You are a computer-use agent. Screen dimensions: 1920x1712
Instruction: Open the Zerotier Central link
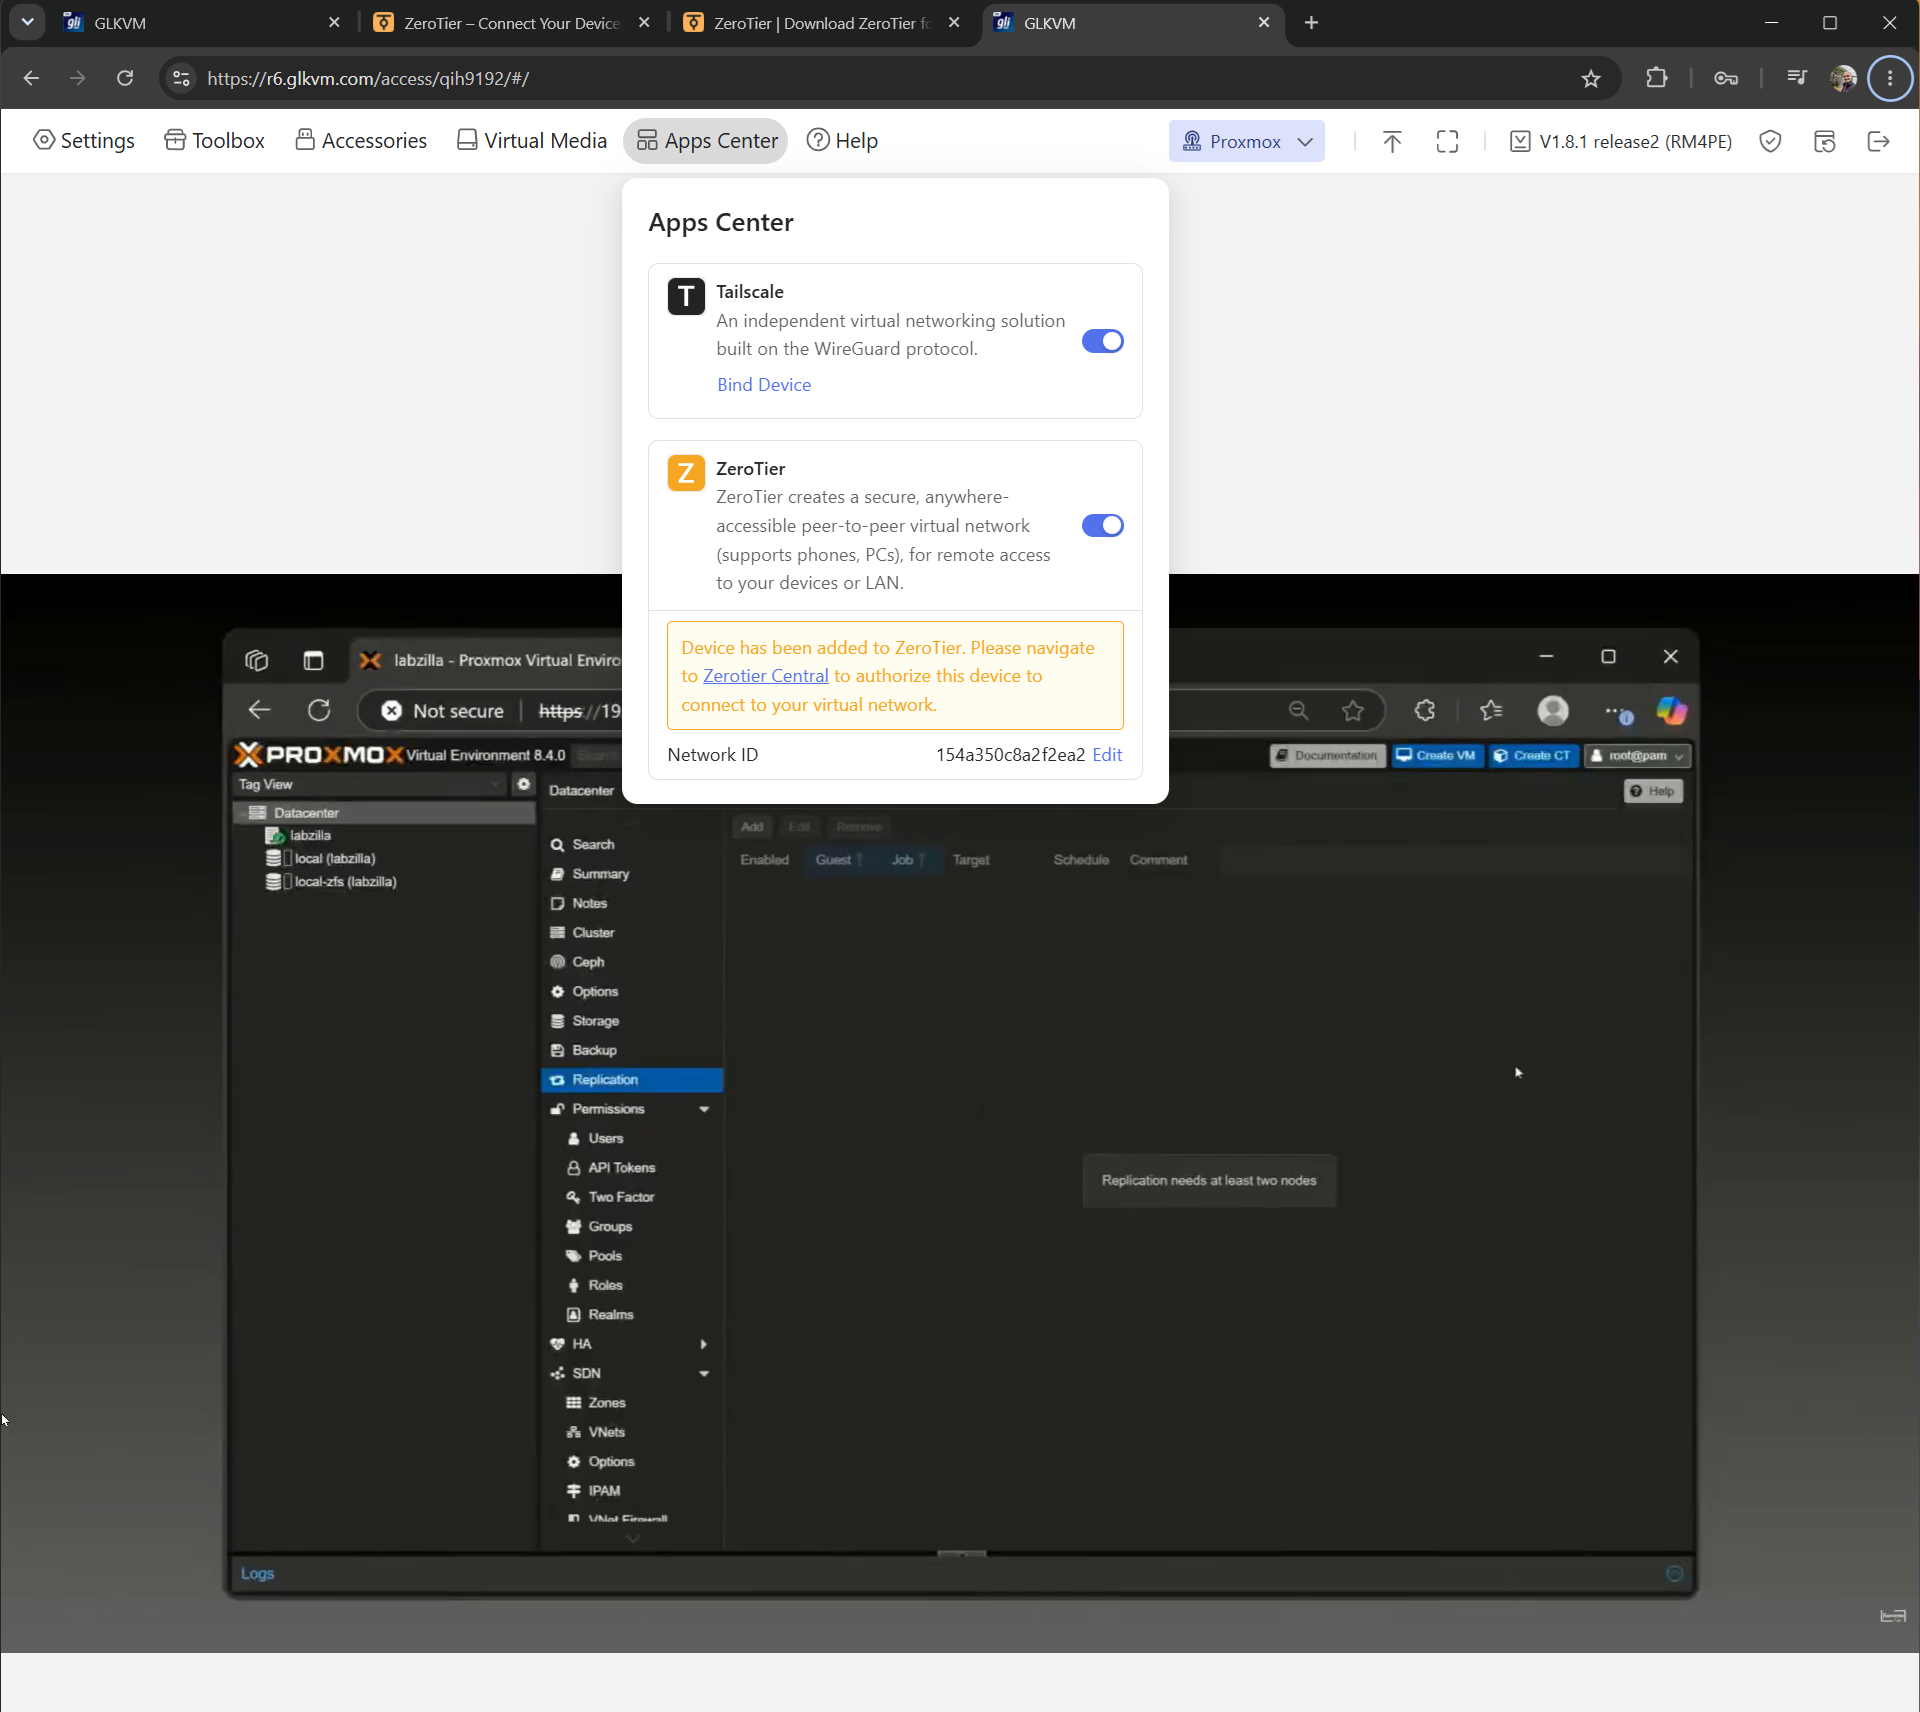(x=766, y=676)
